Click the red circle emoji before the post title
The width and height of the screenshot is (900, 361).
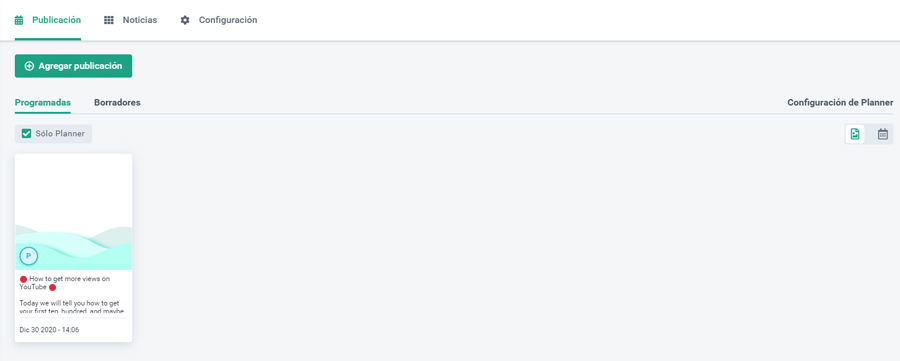click(x=24, y=279)
